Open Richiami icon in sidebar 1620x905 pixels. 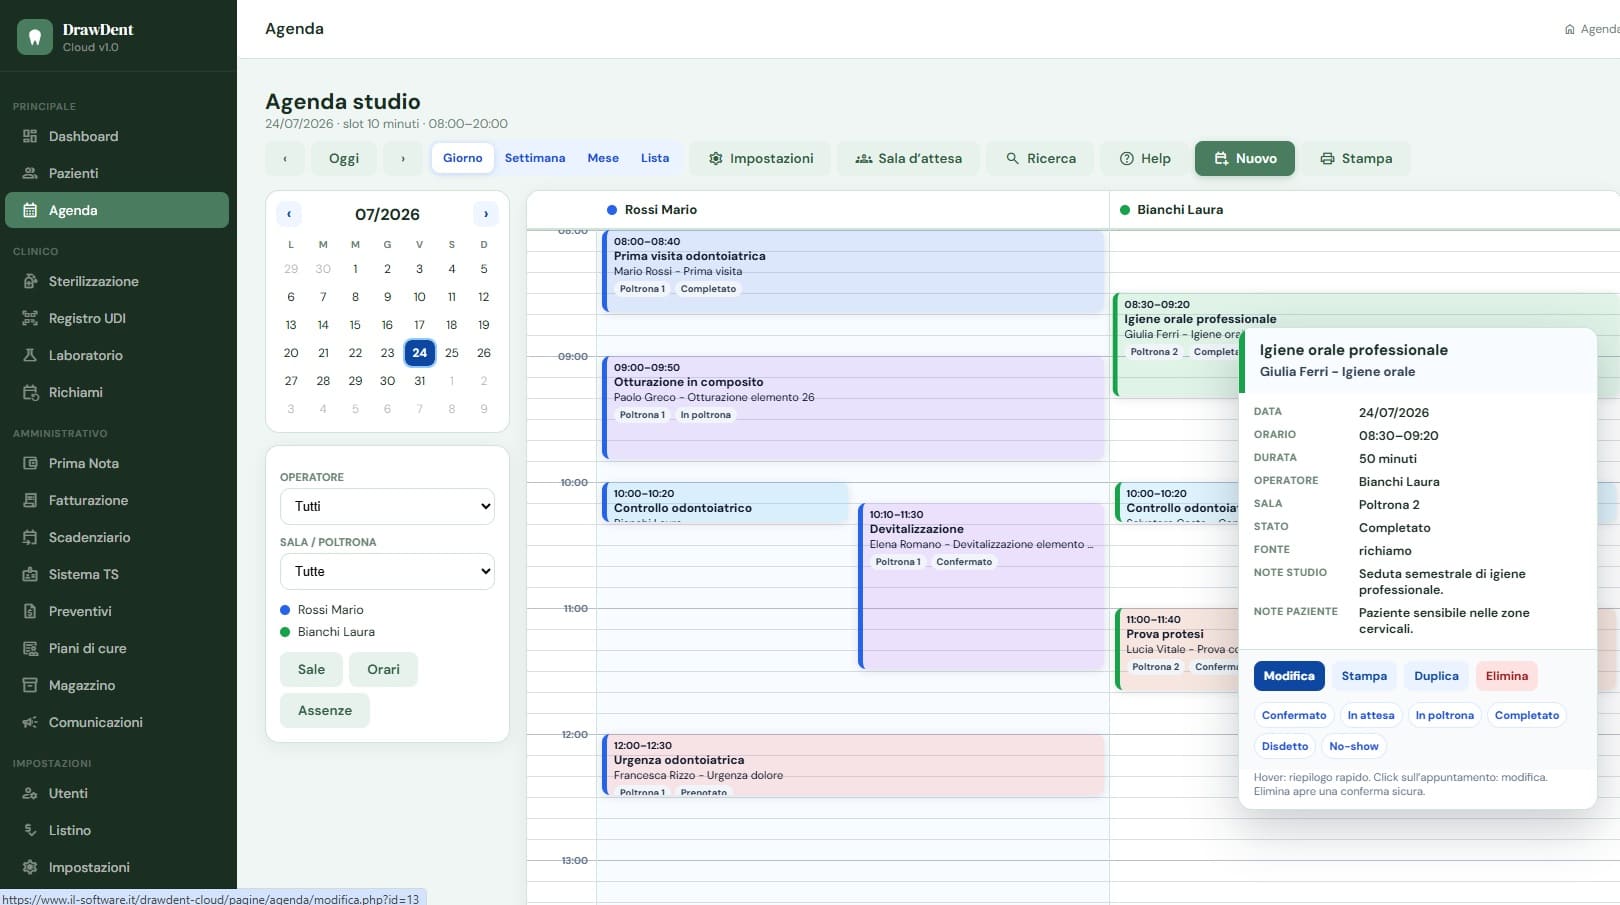30,392
